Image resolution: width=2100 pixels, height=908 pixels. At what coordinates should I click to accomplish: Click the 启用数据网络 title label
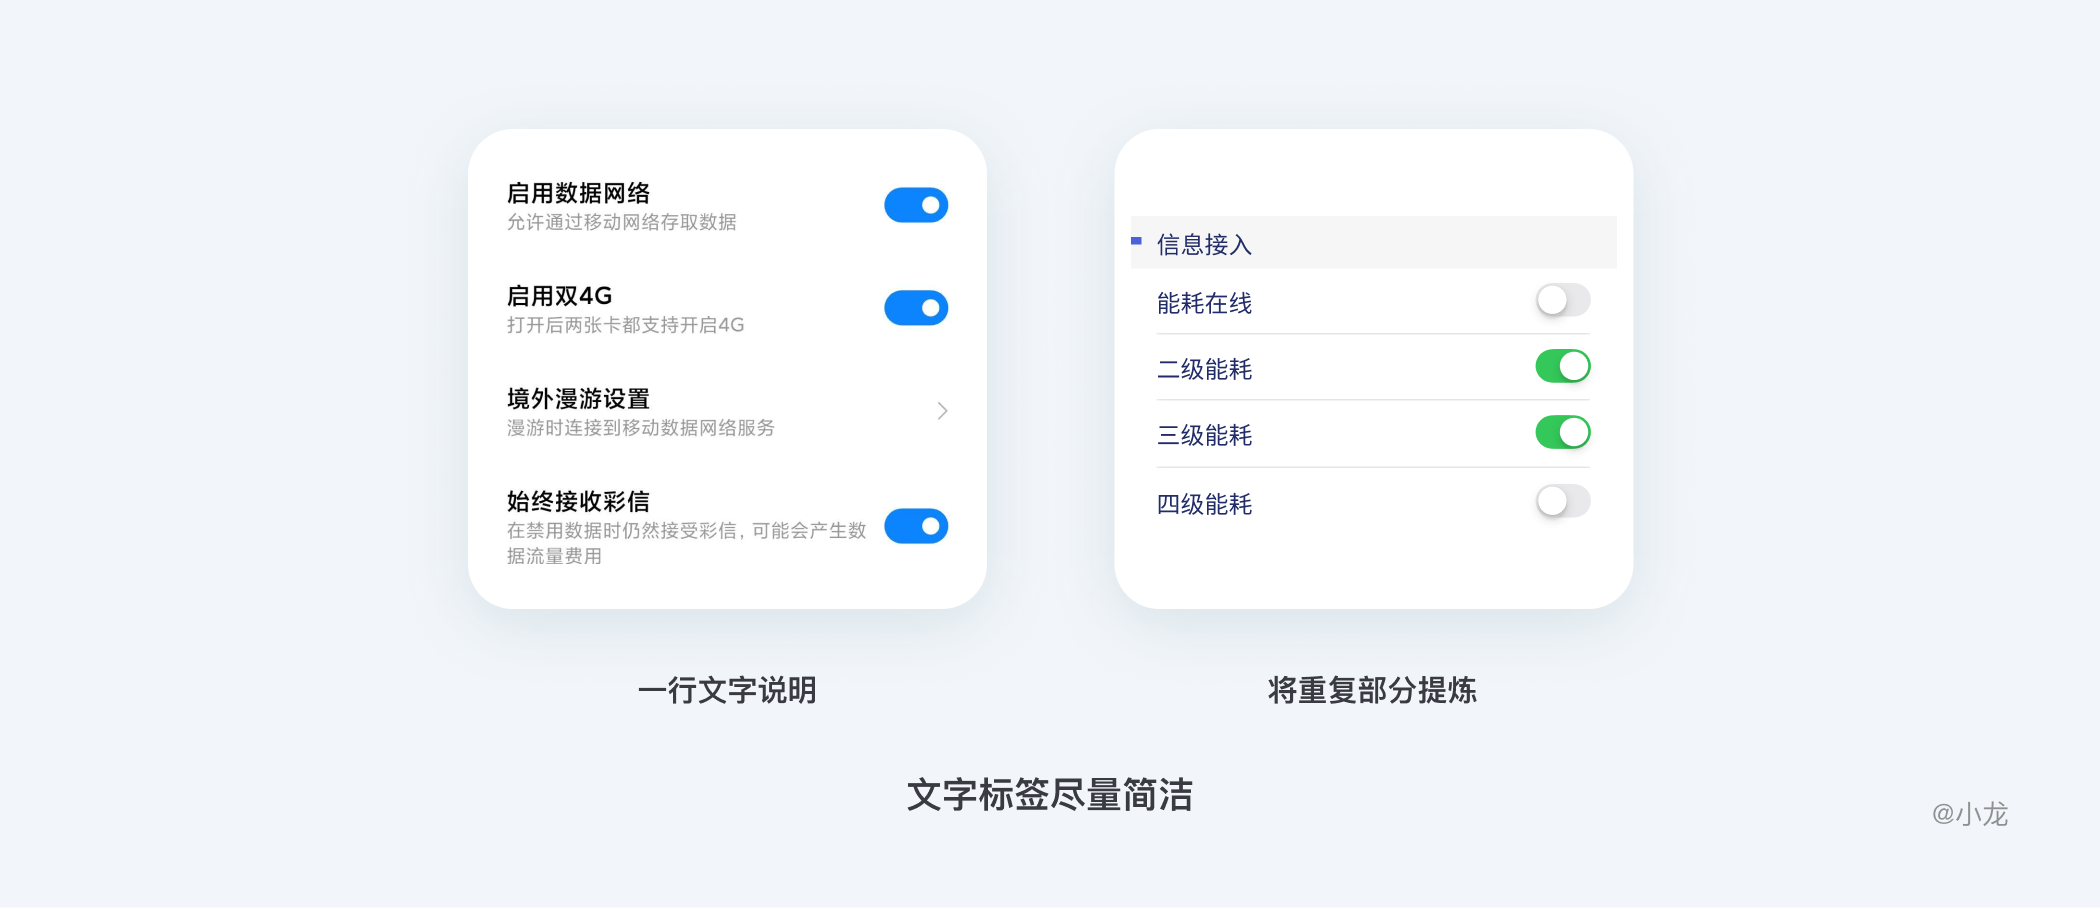click(x=578, y=193)
